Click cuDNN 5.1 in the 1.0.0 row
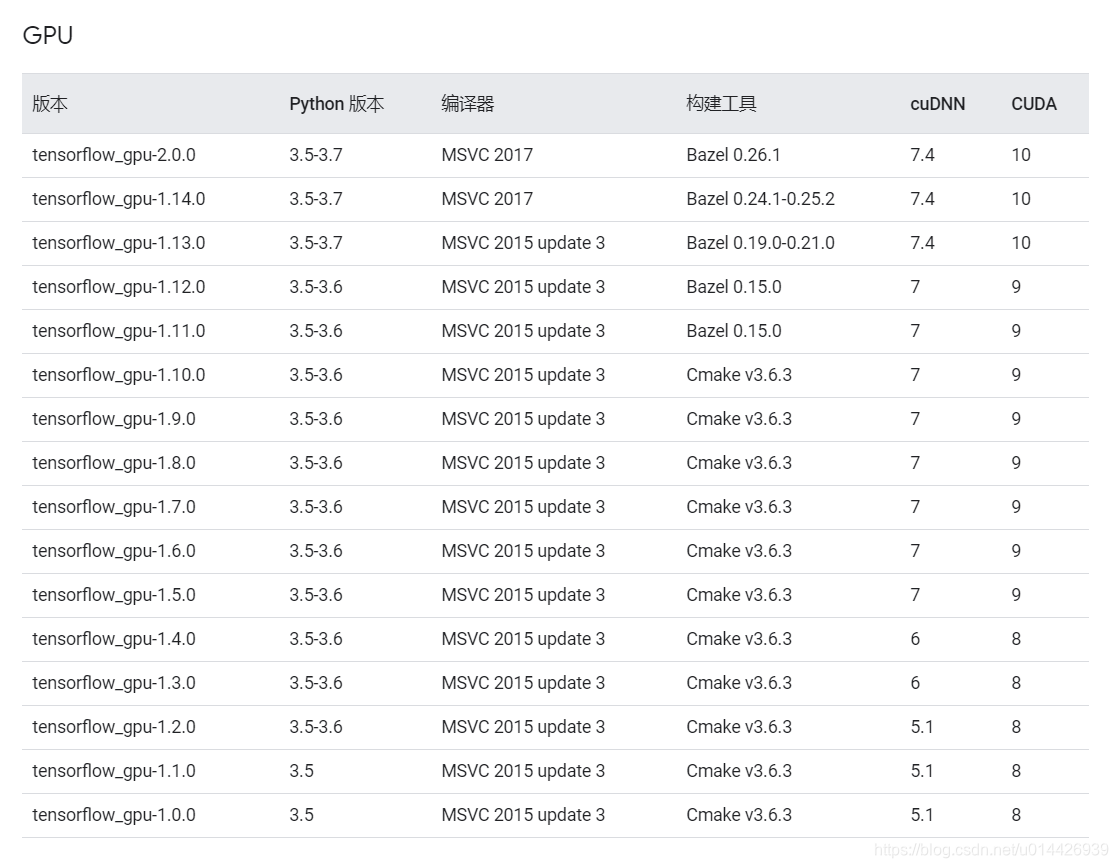 pos(922,815)
